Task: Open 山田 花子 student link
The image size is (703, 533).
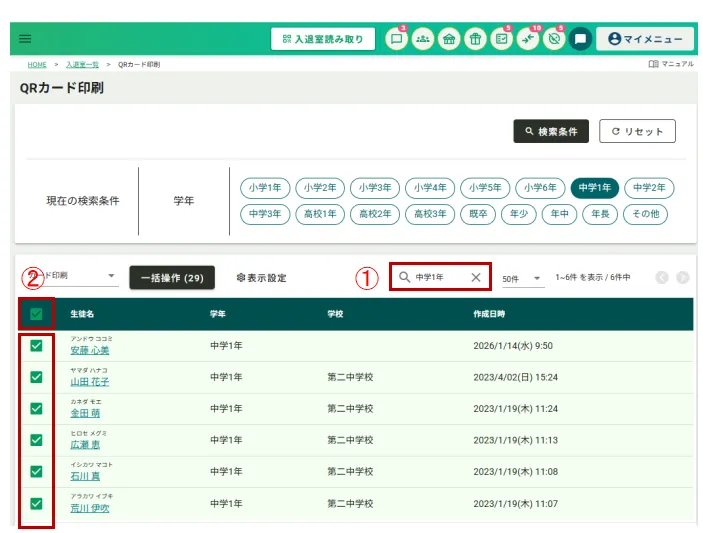Action: 90,382
